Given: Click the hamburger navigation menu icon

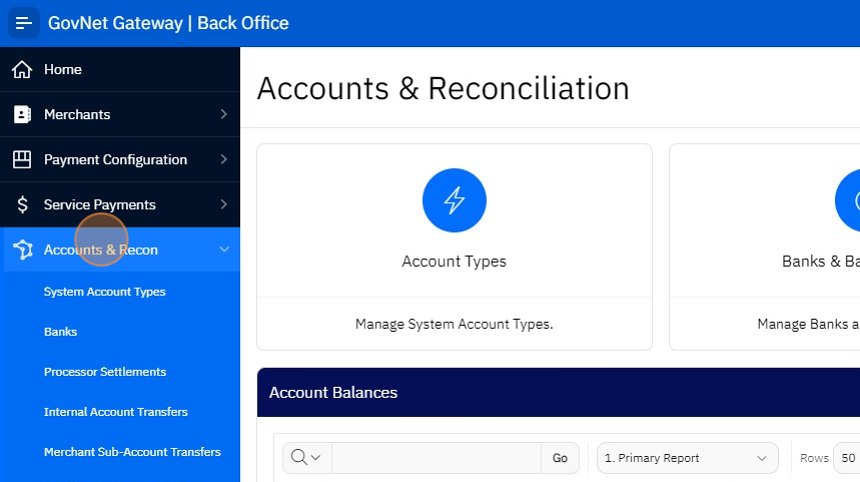Looking at the screenshot, I should 23,23.
